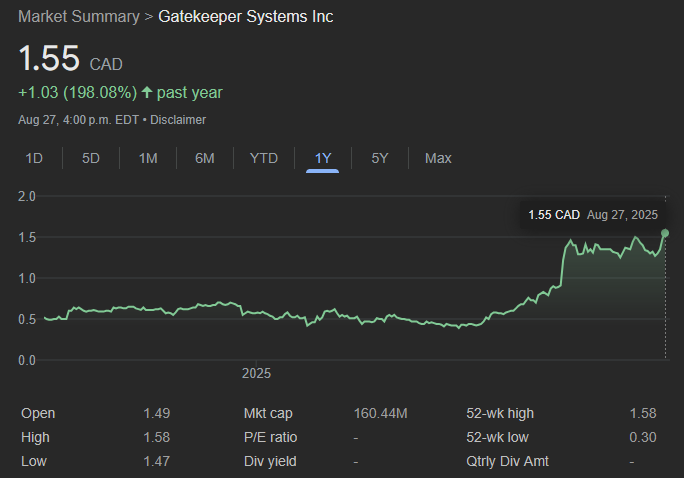This screenshot has width=684, height=478.
Task: Switch chart to 5Y range
Action: point(380,158)
